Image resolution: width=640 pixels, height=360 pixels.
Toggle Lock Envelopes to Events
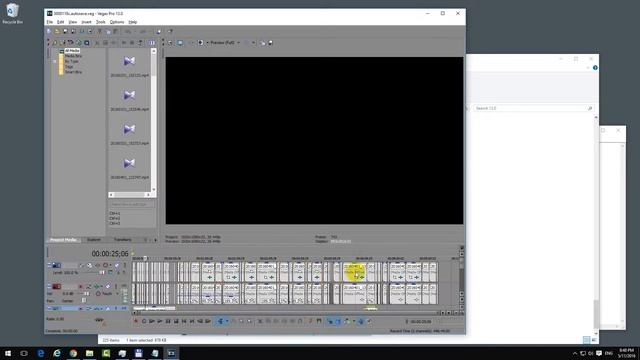(x=361, y=321)
